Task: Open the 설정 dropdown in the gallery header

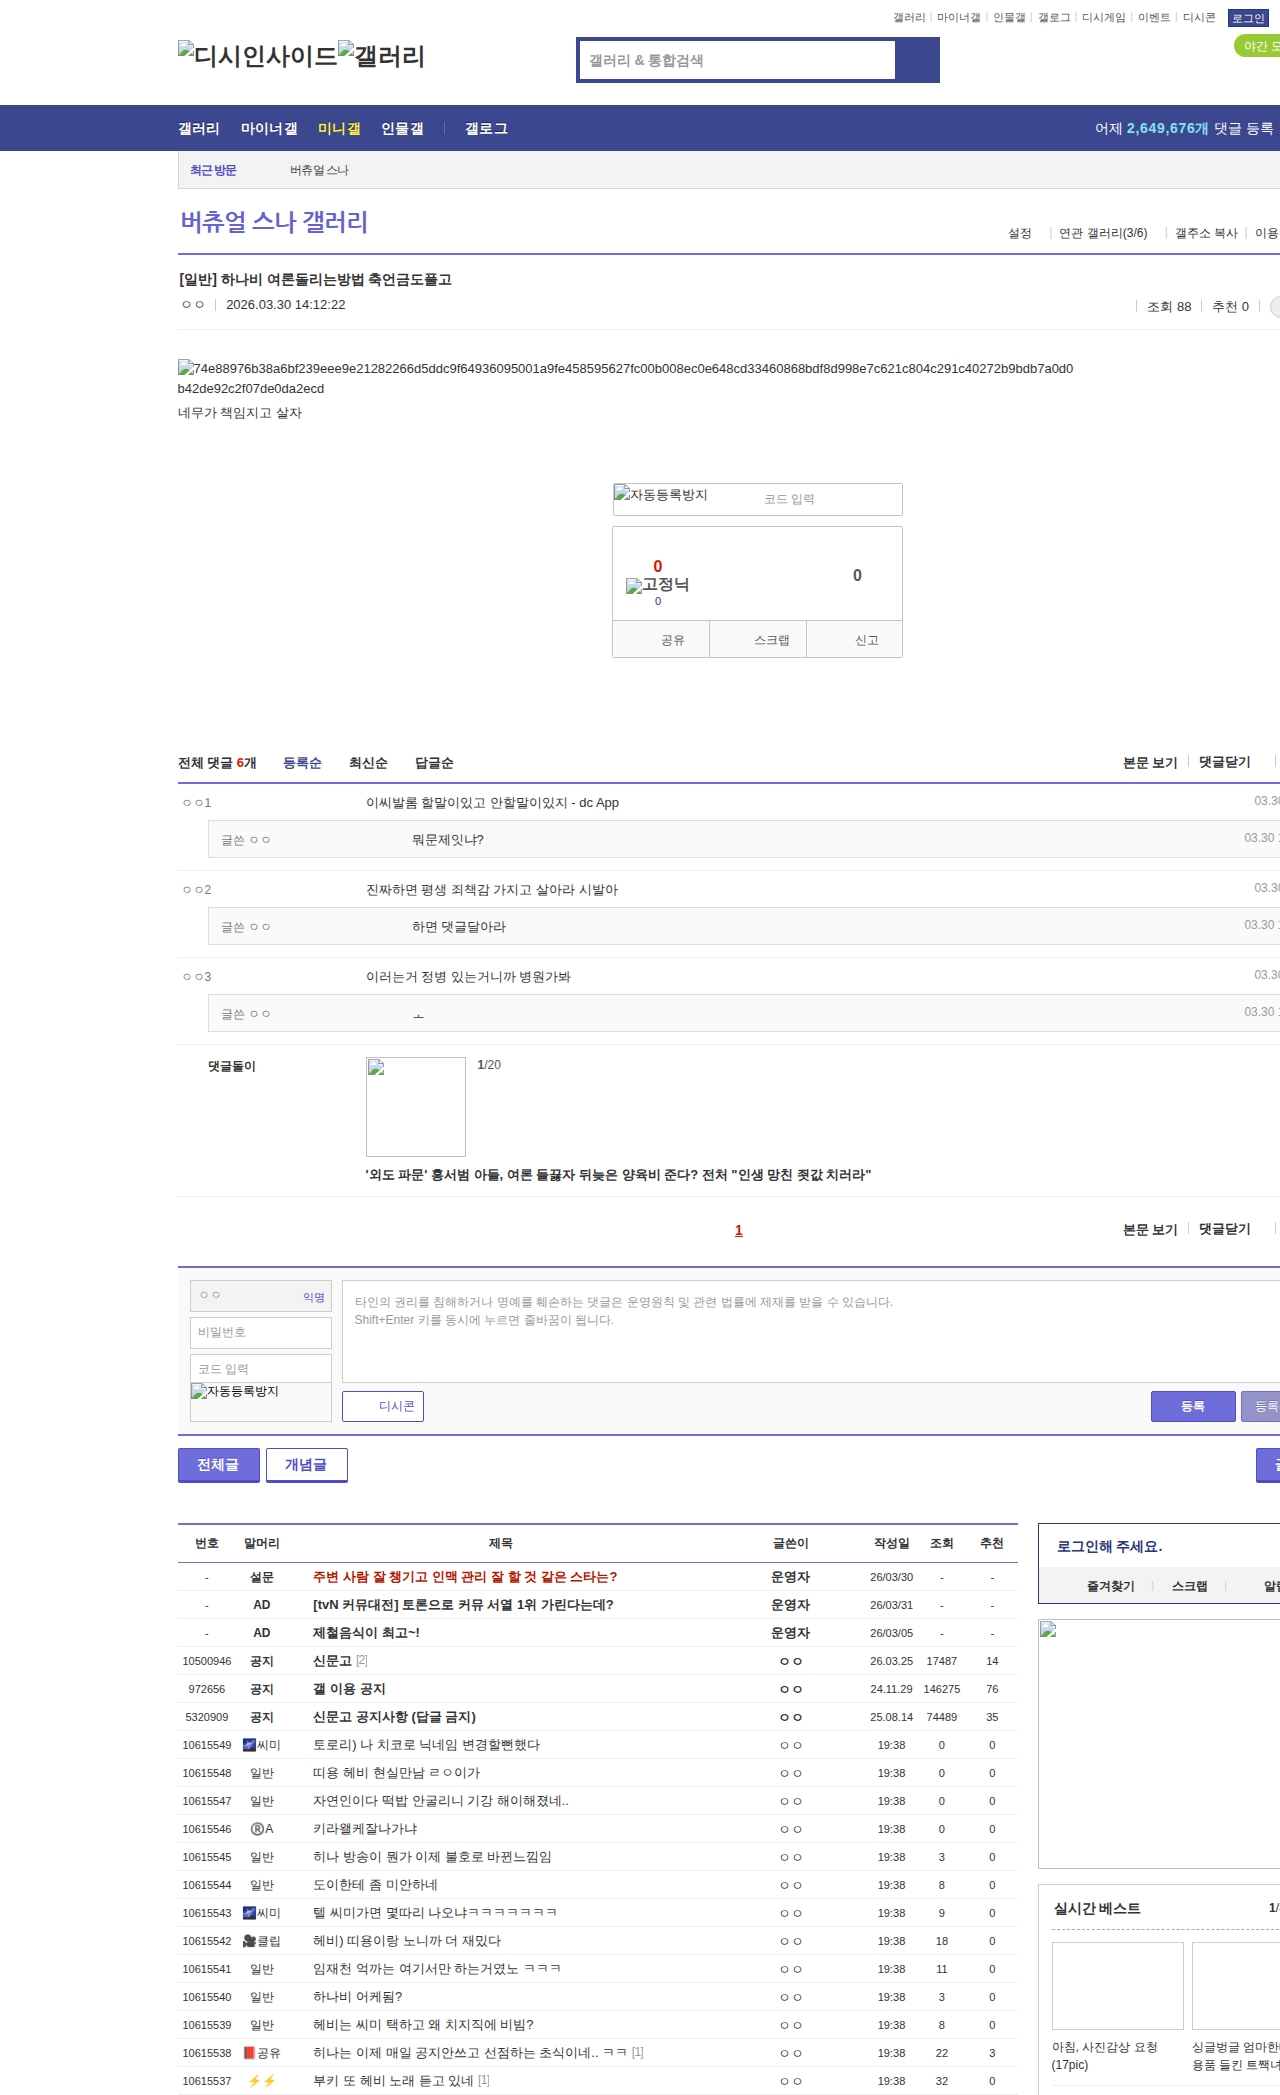Action: point(1019,233)
